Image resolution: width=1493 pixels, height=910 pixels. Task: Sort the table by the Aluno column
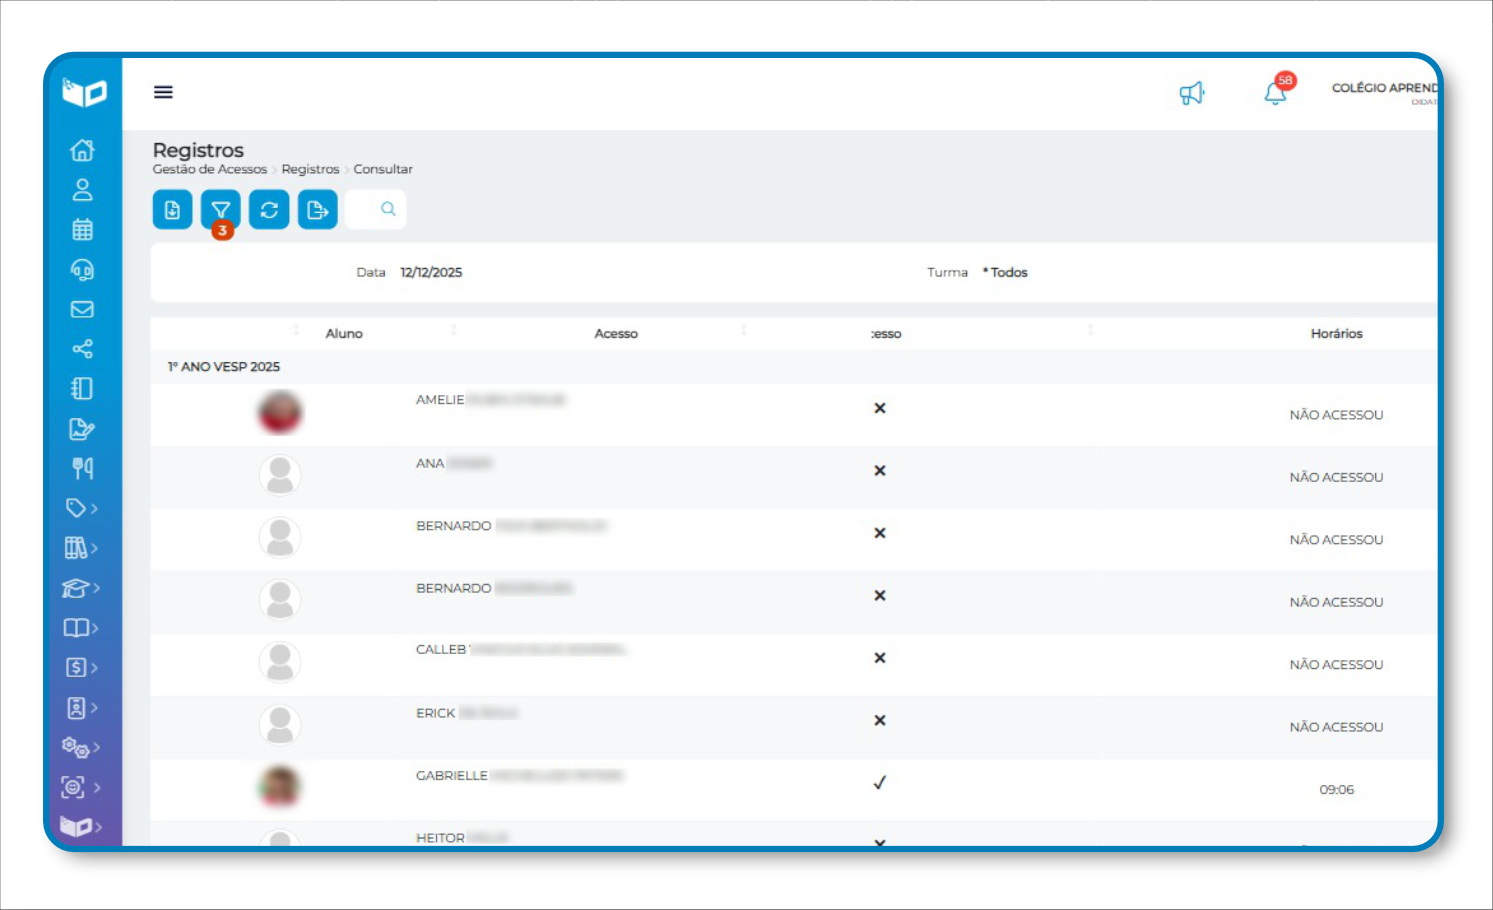click(344, 333)
